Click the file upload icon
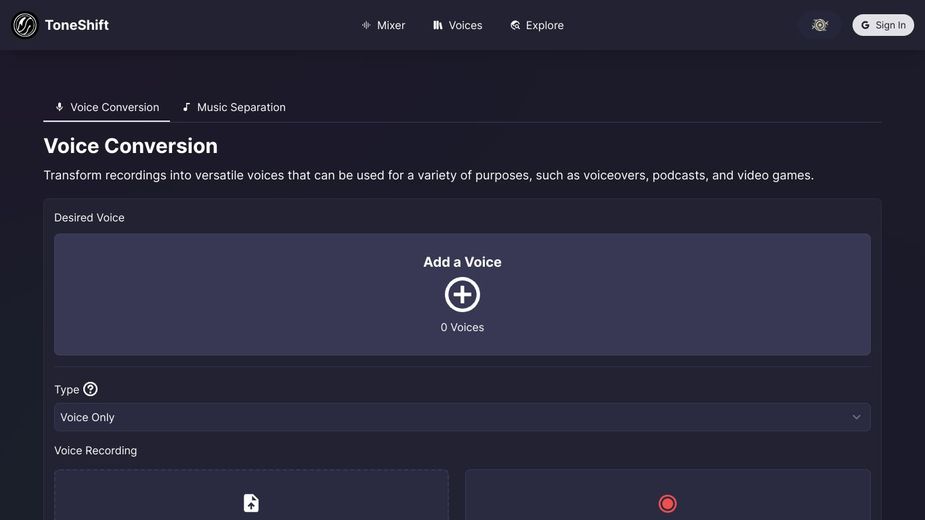925x520 pixels. pos(251,503)
